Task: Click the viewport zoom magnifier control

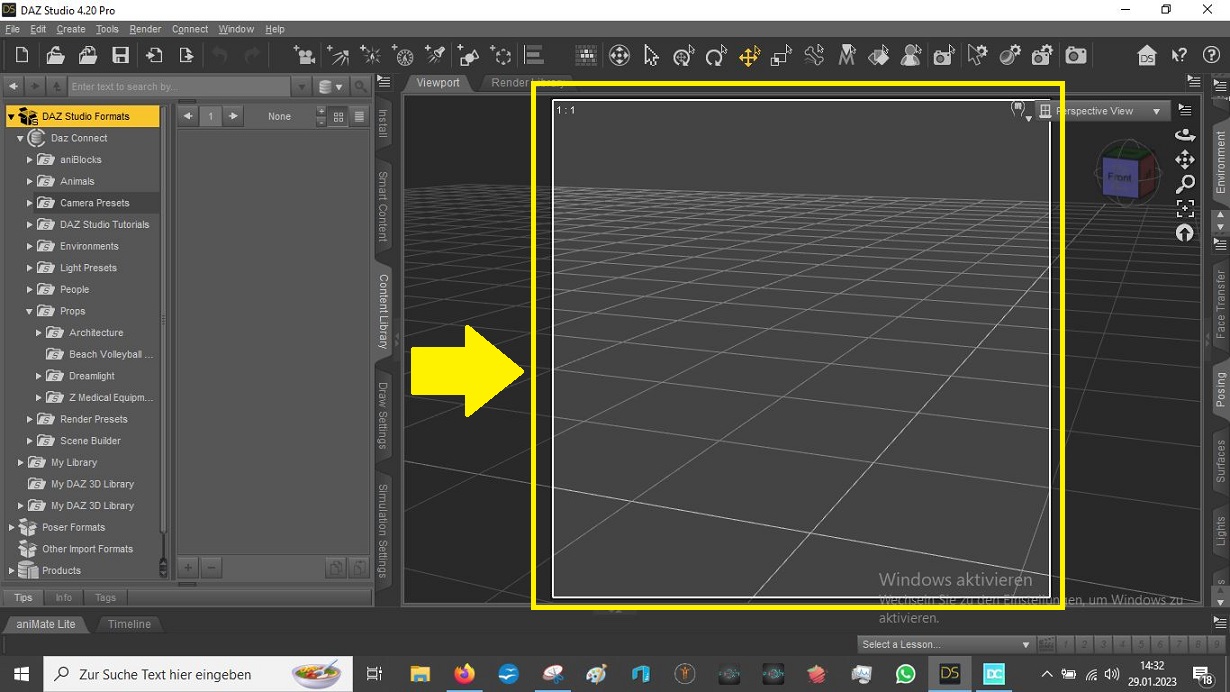Action: coord(1185,184)
